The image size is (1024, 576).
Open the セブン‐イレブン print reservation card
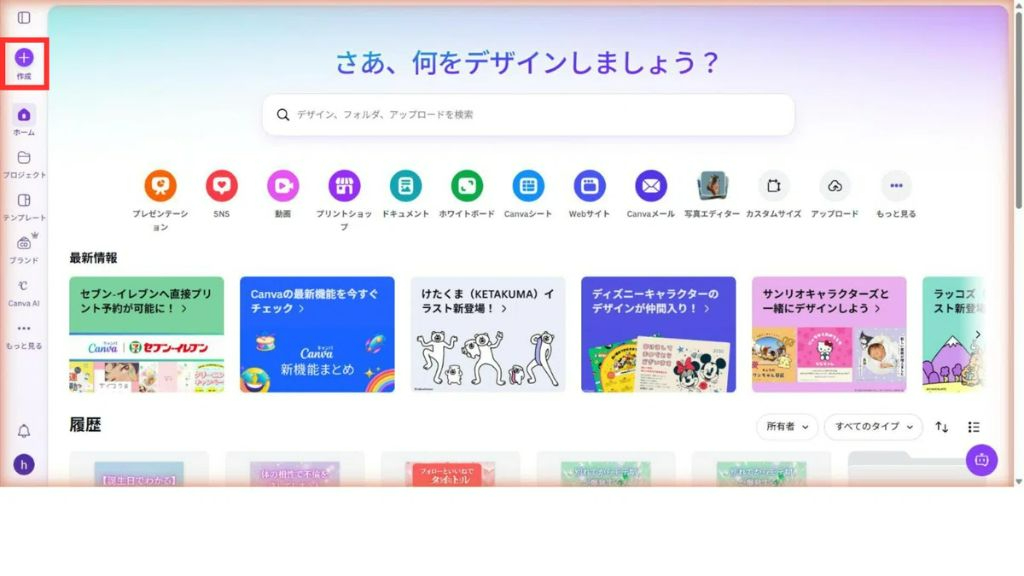pos(146,334)
